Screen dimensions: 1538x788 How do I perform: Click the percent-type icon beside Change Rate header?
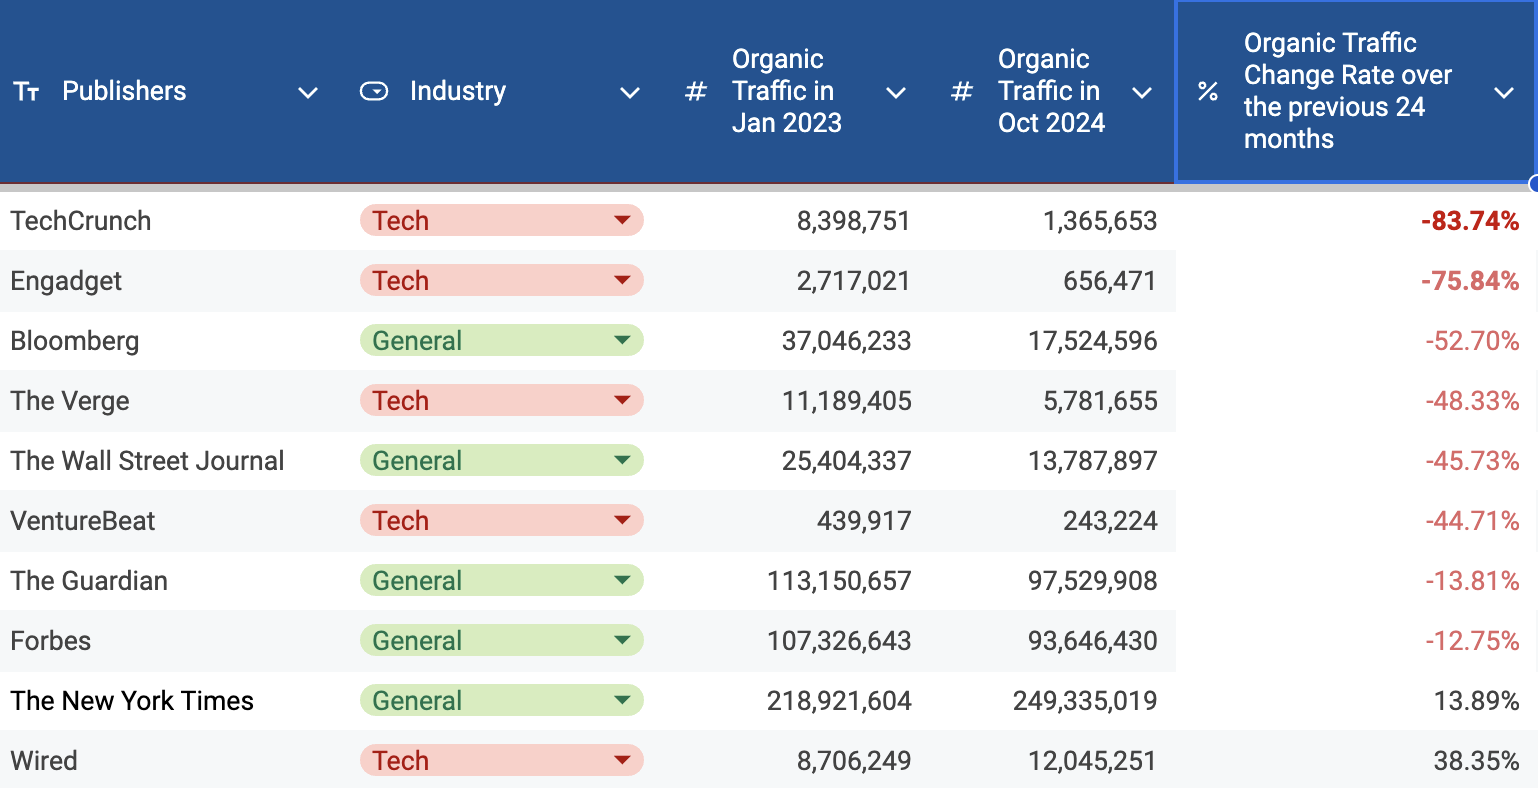tap(1208, 92)
